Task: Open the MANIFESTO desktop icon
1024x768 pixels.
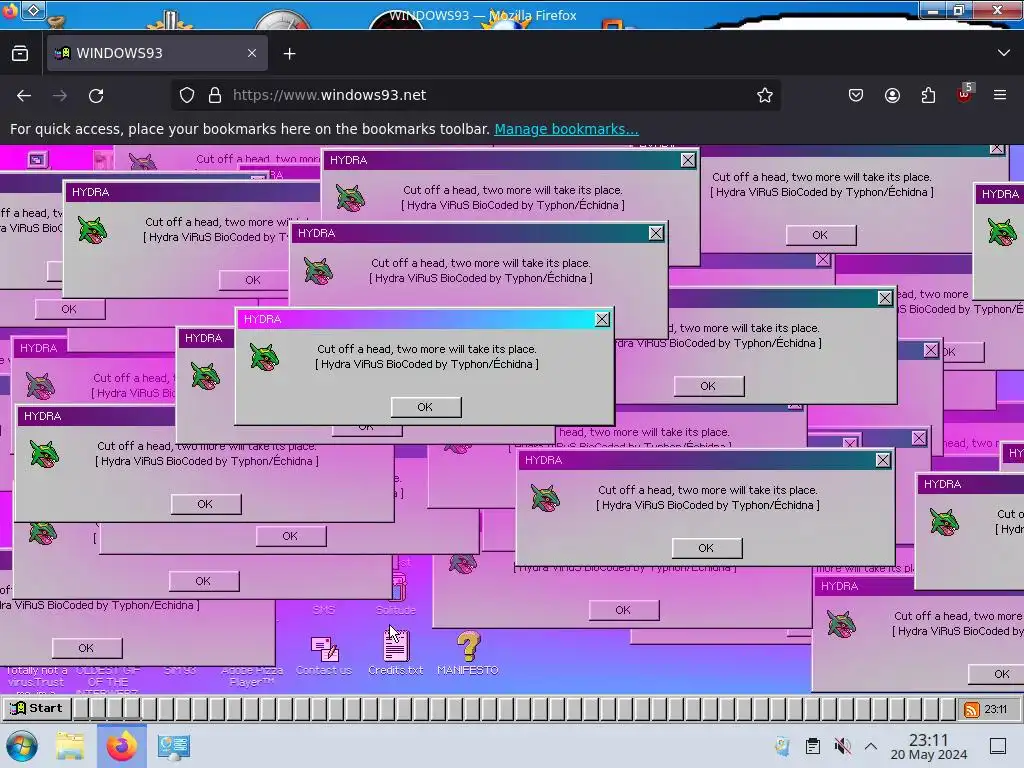Action: click(x=468, y=653)
